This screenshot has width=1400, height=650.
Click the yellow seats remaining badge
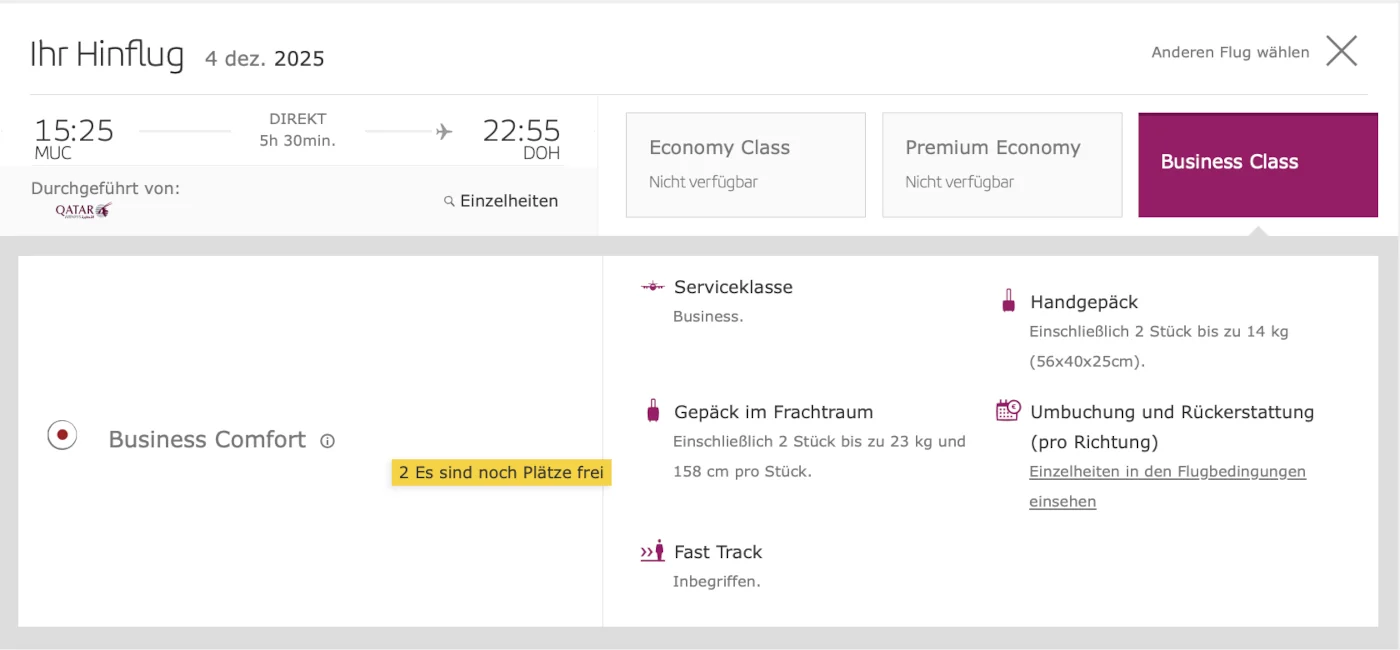click(501, 473)
